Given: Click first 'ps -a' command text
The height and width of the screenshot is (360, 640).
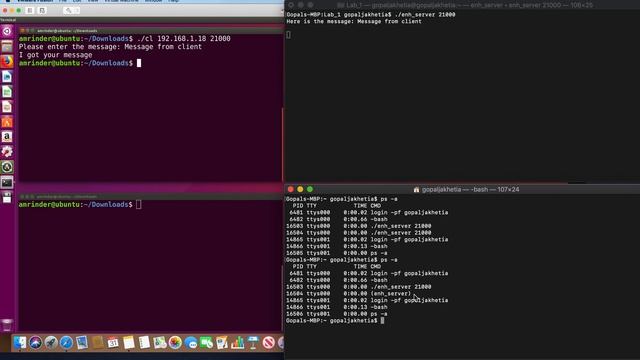Looking at the screenshot, I should coord(389,199).
